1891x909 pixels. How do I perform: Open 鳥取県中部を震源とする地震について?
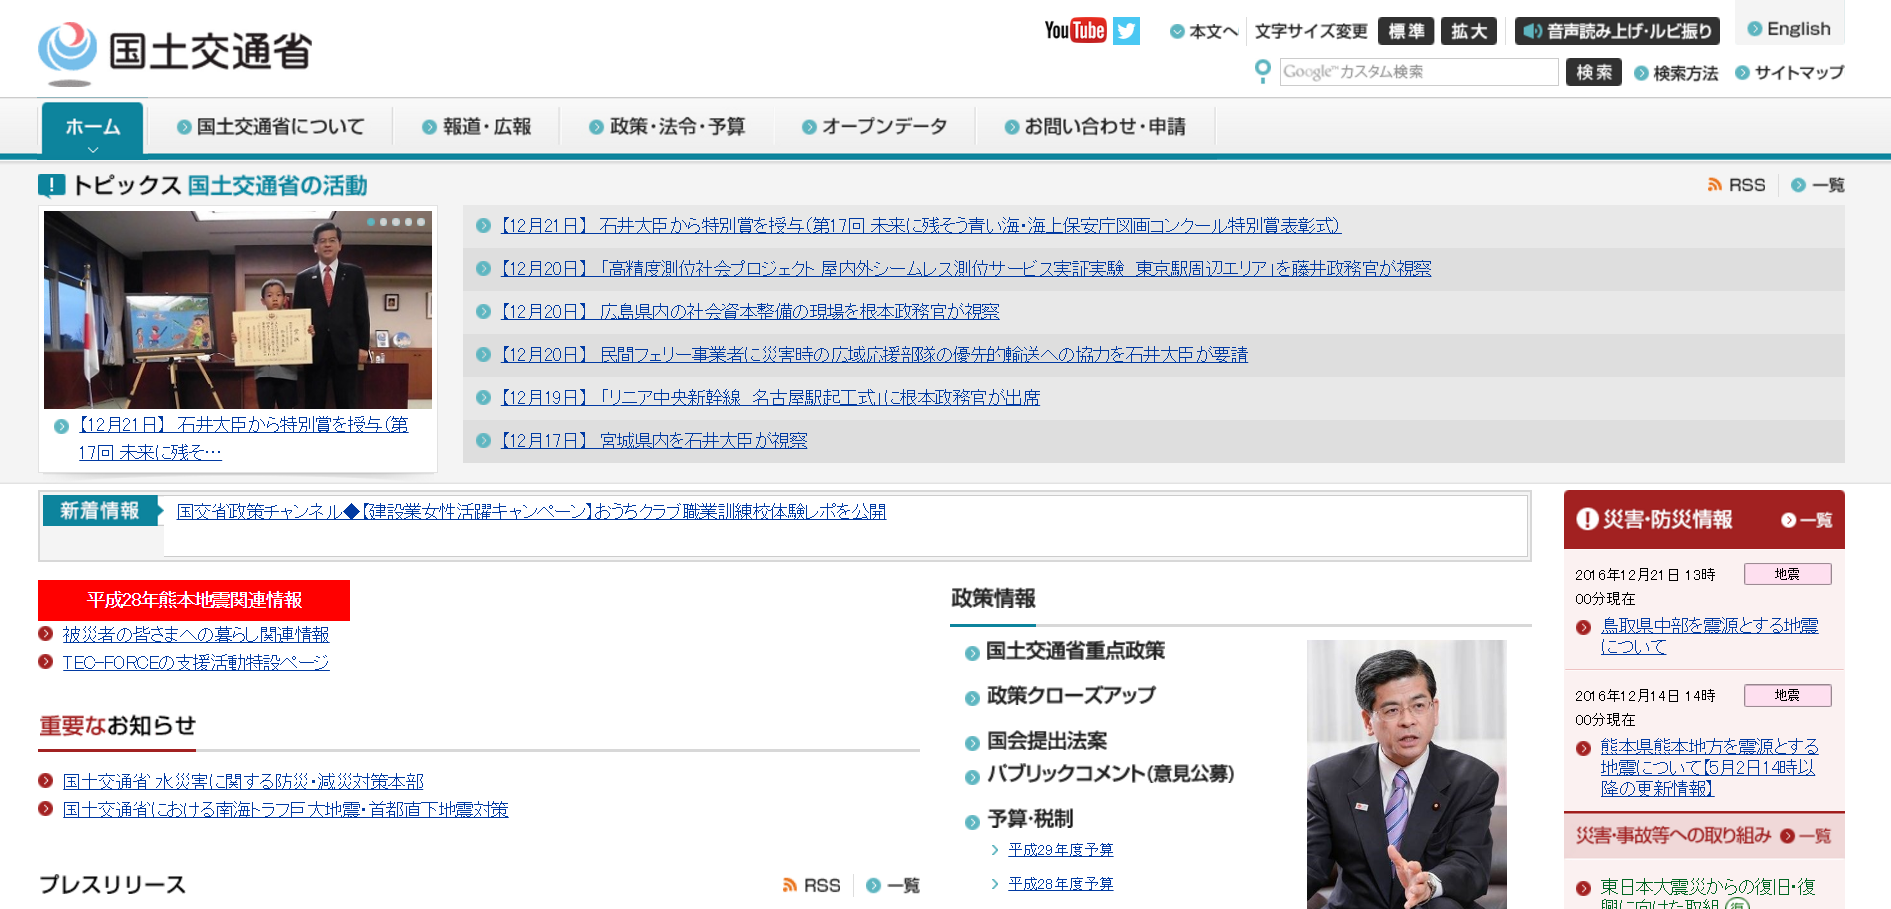[1709, 636]
